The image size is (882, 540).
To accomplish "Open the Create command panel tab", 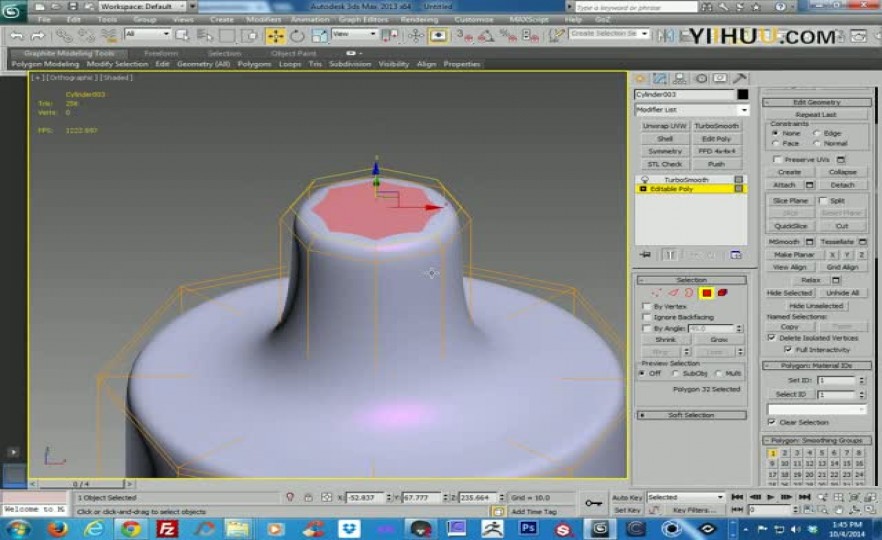I will click(x=640, y=79).
